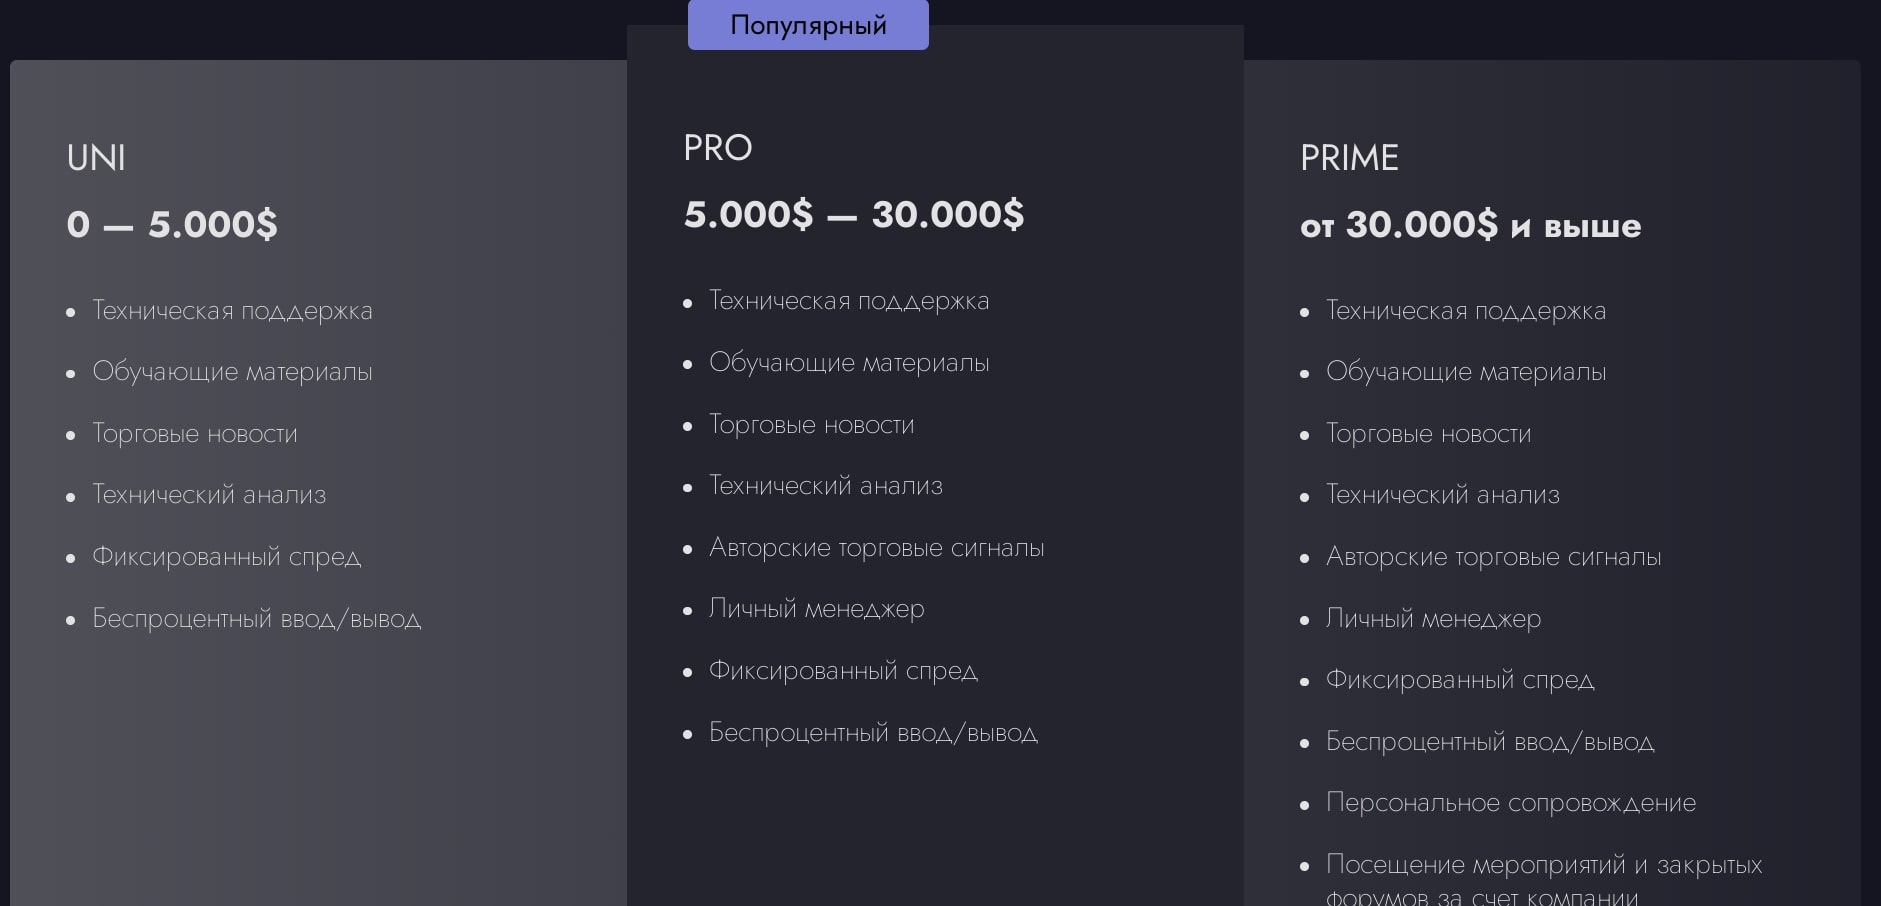Click Беспроцентный ввод/вывод in the PRIME plan
1881x906 pixels.
1490,742
